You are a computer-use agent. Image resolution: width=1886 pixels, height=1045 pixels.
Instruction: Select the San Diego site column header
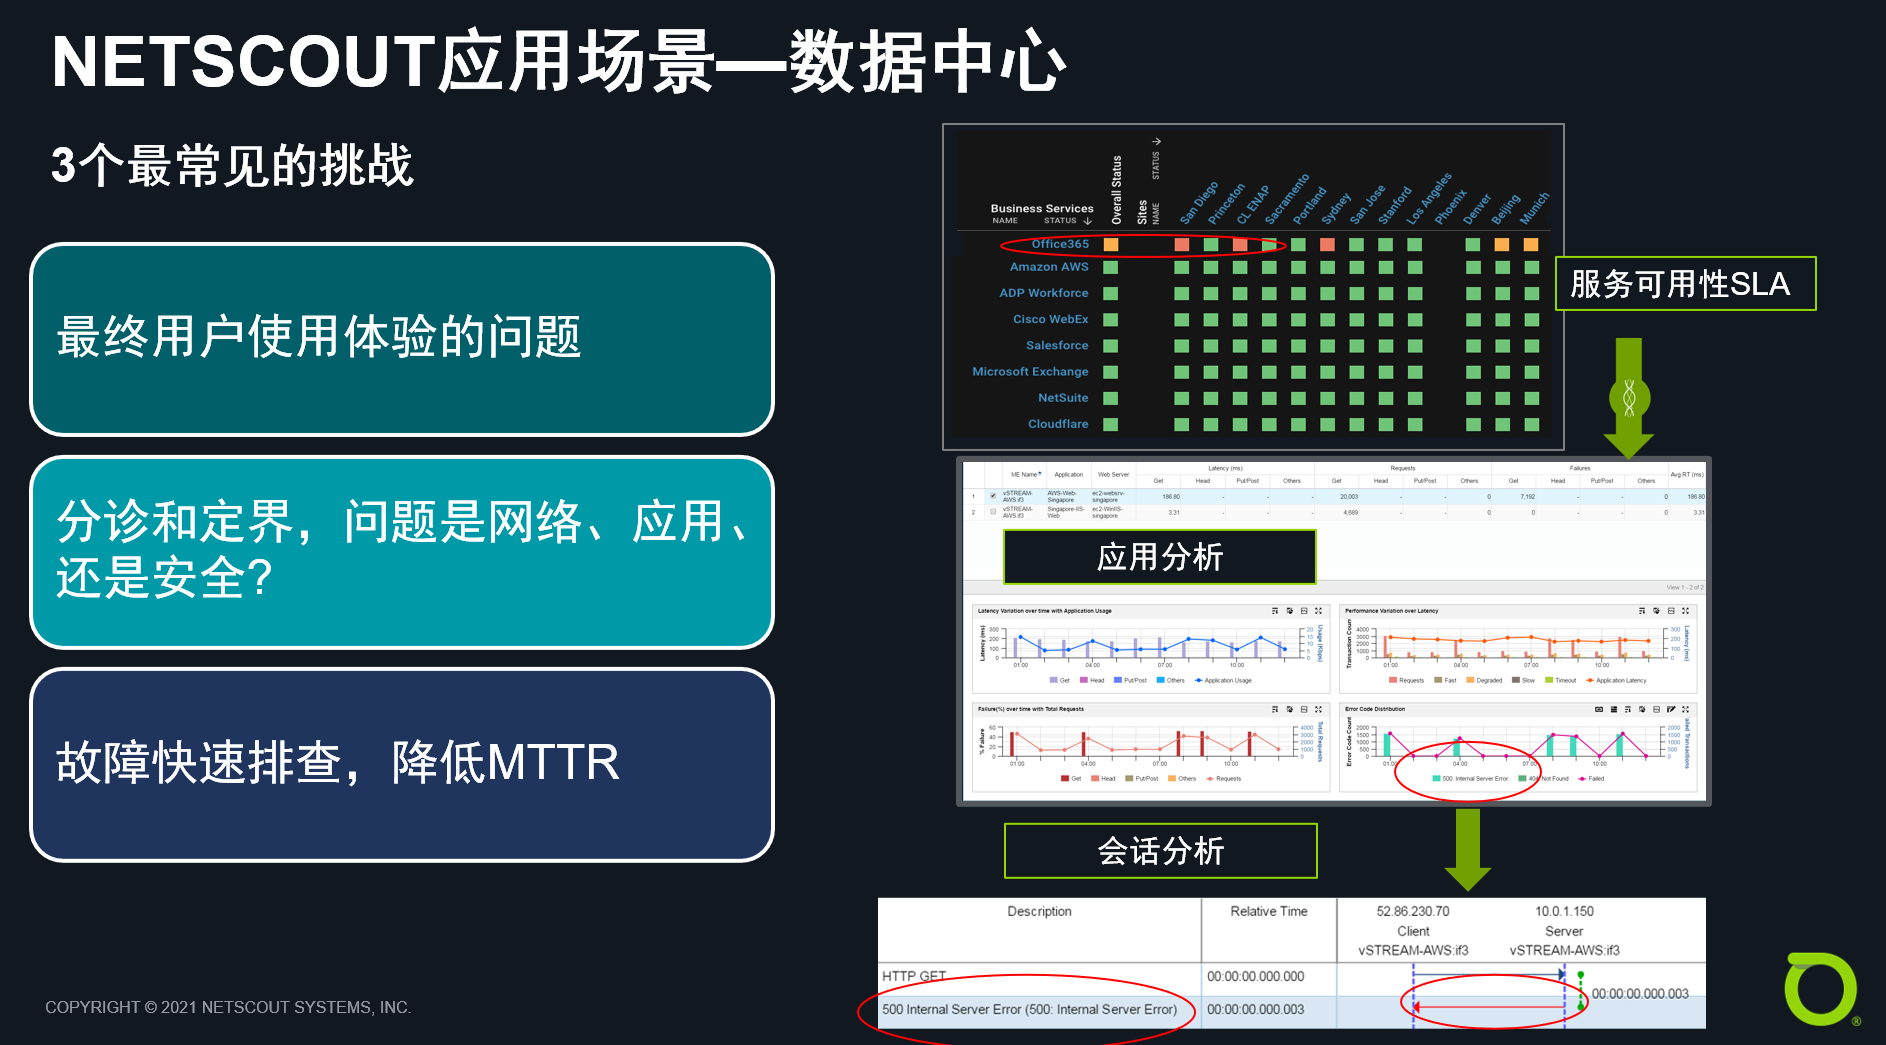click(1198, 203)
